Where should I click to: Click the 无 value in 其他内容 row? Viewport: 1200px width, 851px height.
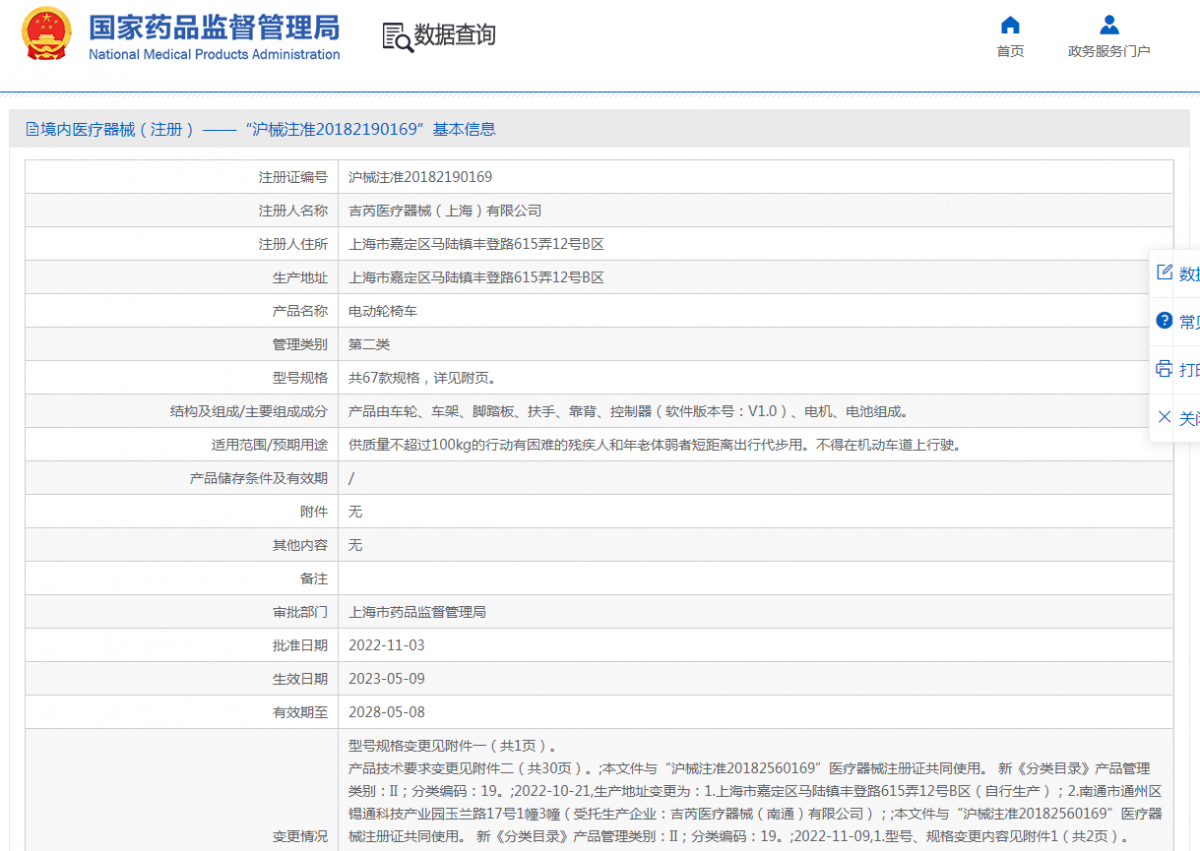coord(355,545)
